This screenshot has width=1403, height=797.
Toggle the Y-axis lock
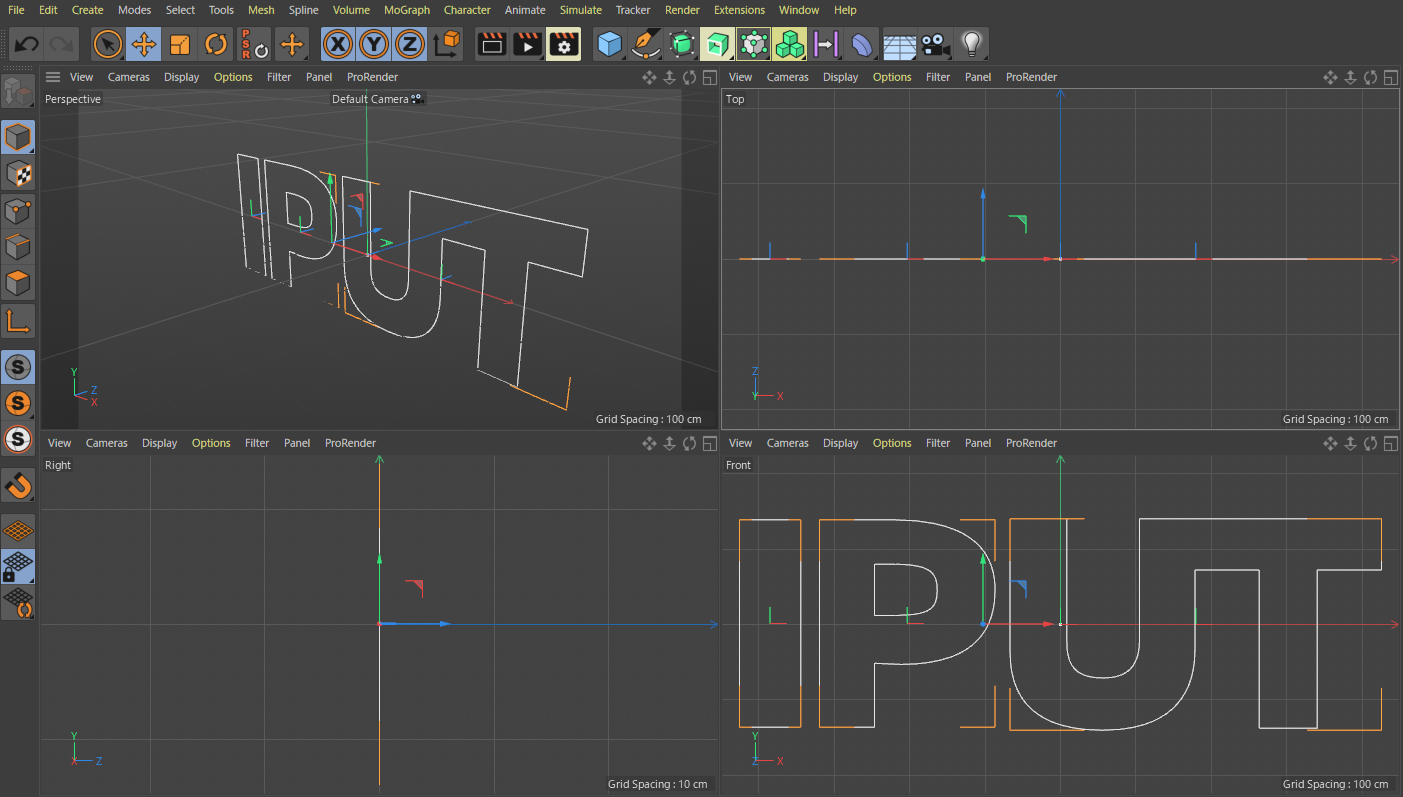374,44
